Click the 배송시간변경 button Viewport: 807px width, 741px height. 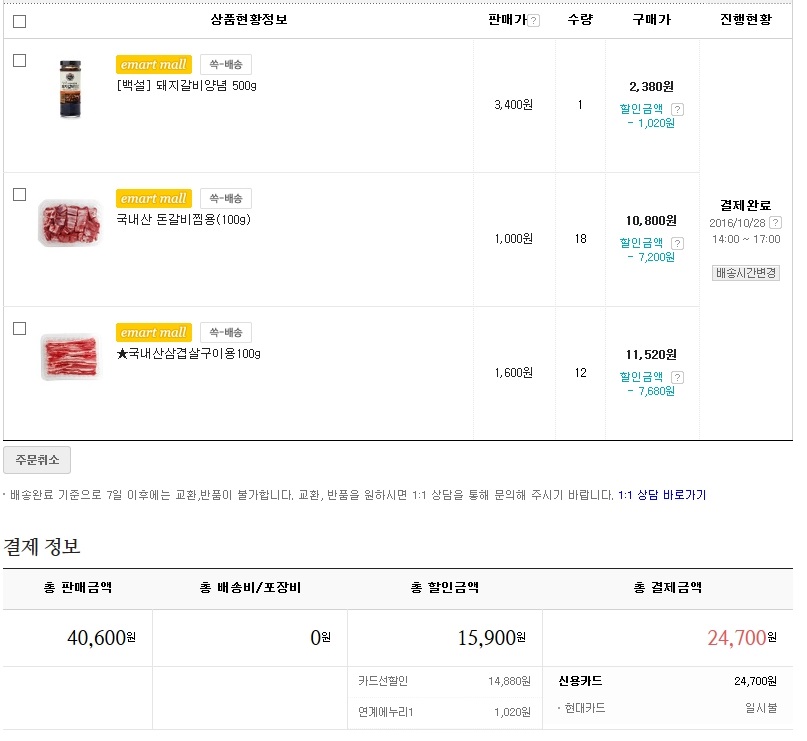coord(746,273)
